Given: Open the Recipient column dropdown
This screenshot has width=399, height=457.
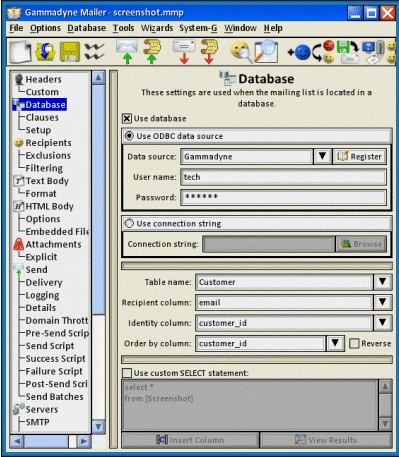Looking at the screenshot, I should click(382, 302).
